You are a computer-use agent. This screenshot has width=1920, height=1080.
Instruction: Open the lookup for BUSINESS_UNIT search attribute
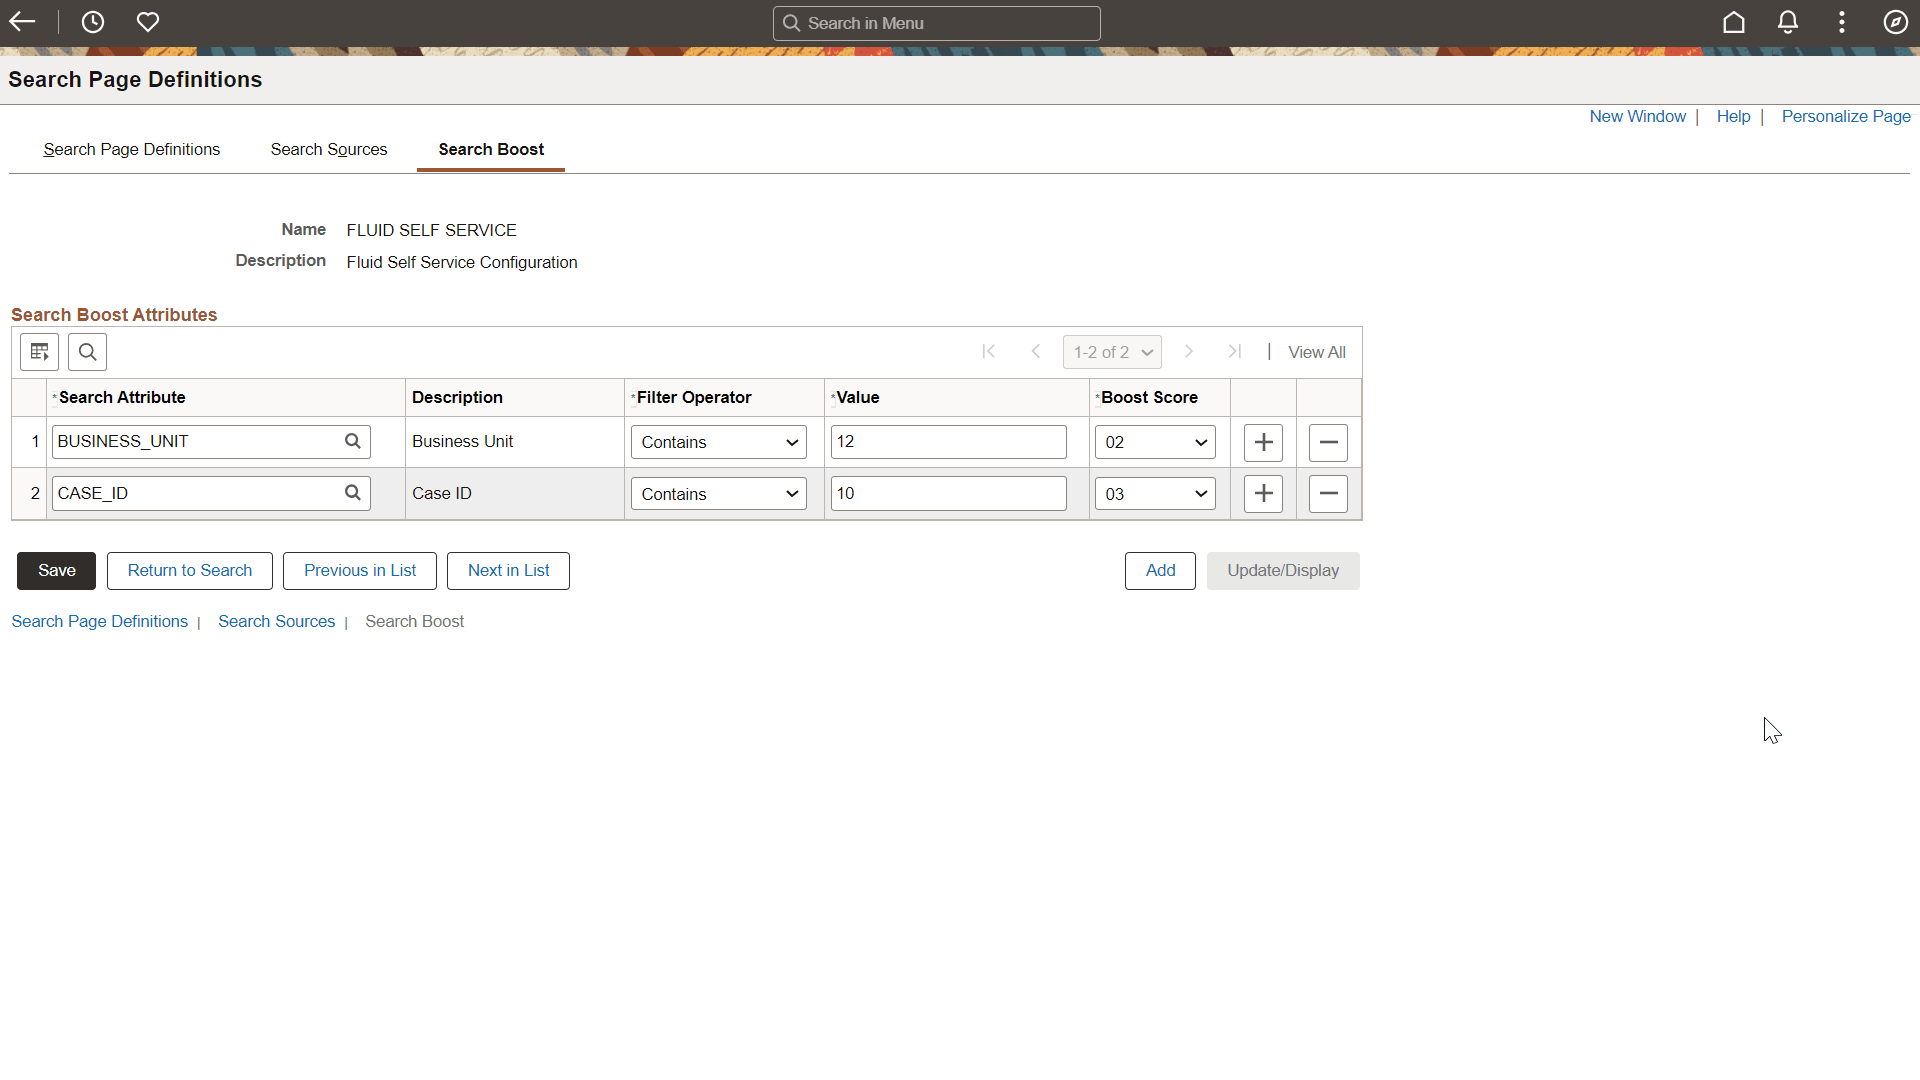click(353, 441)
